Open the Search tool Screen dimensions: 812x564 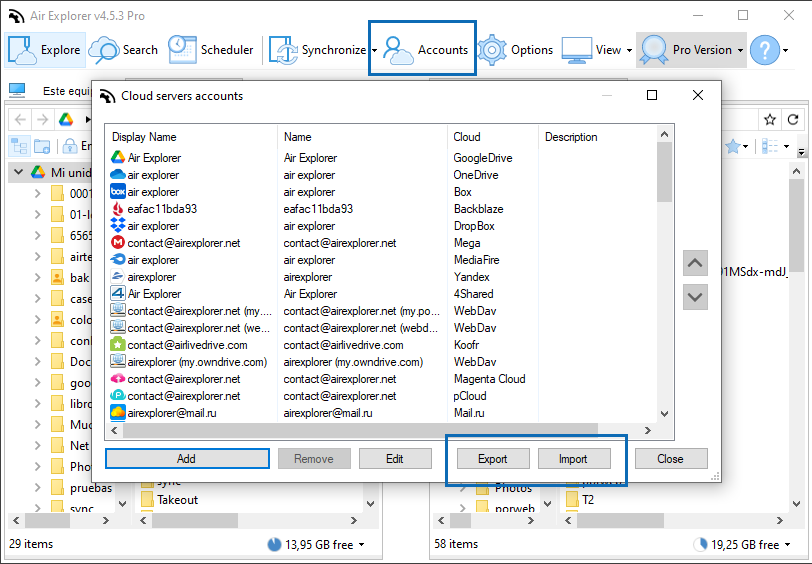pyautogui.click(x=123, y=50)
